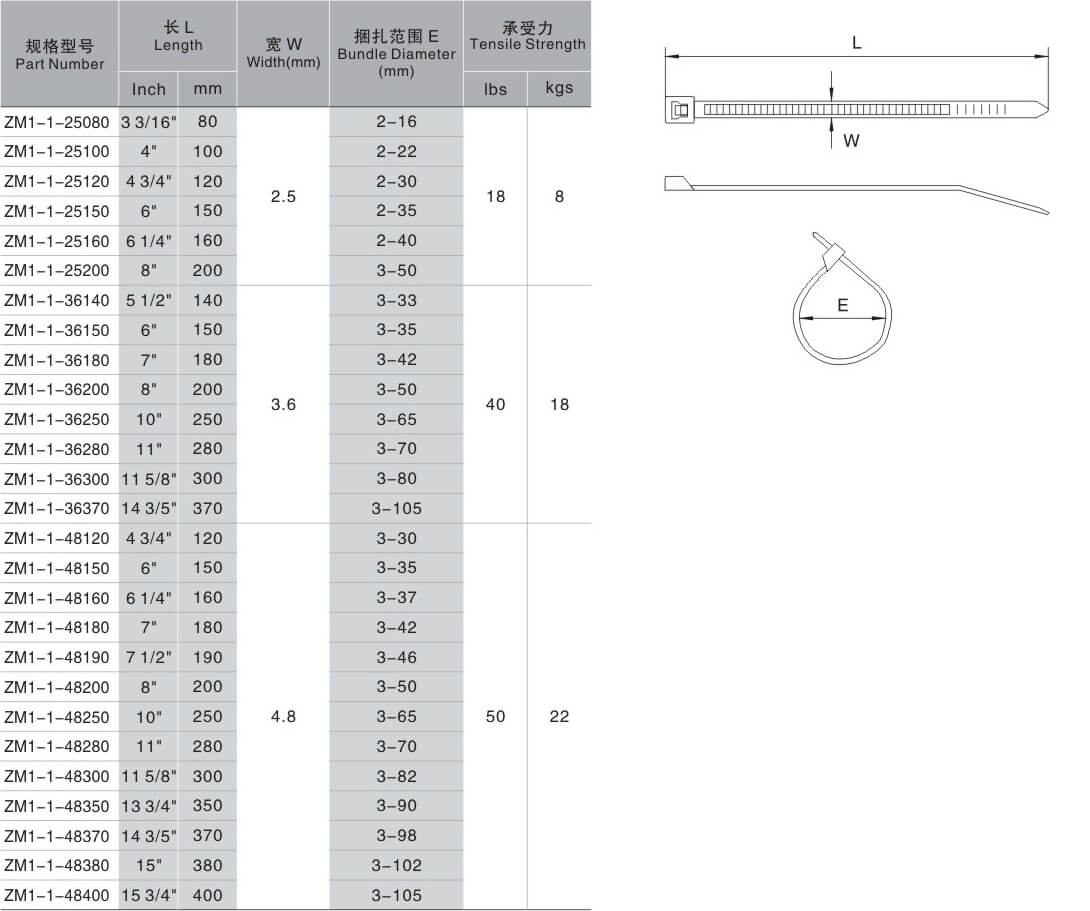1090x911 pixels.
Task: Click the lbs sub-header
Action: click(x=495, y=89)
